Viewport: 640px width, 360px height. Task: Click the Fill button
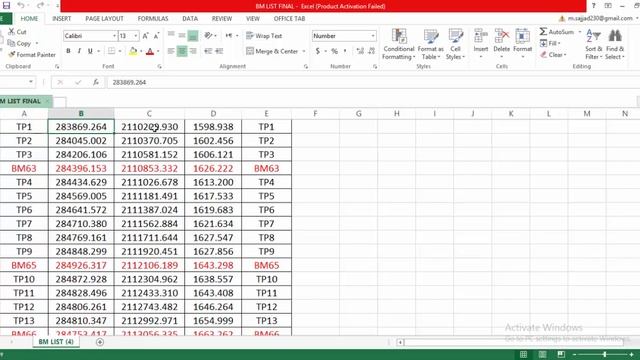tap(550, 43)
